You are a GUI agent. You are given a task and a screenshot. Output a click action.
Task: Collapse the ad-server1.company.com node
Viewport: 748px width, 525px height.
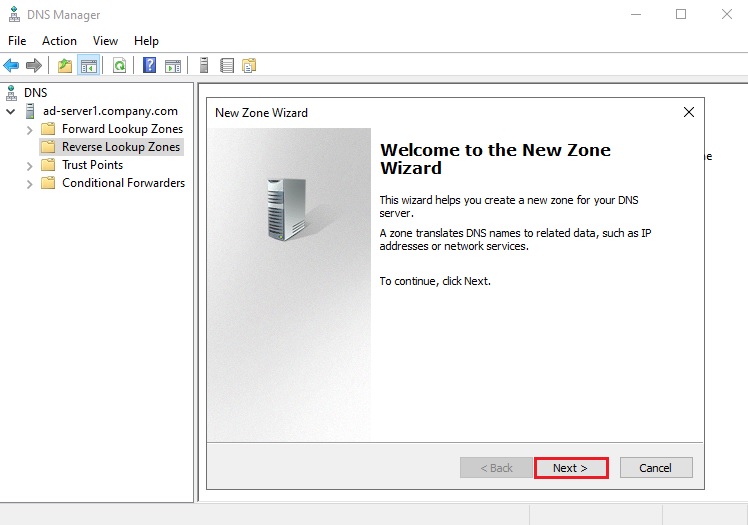pyautogui.click(x=11, y=111)
